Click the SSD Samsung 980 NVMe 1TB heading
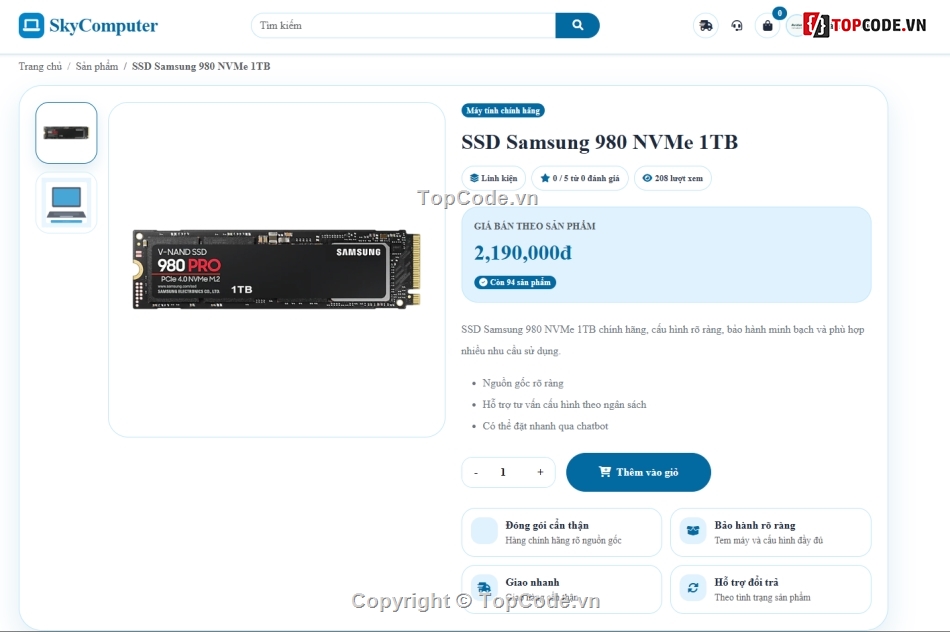 click(600, 142)
